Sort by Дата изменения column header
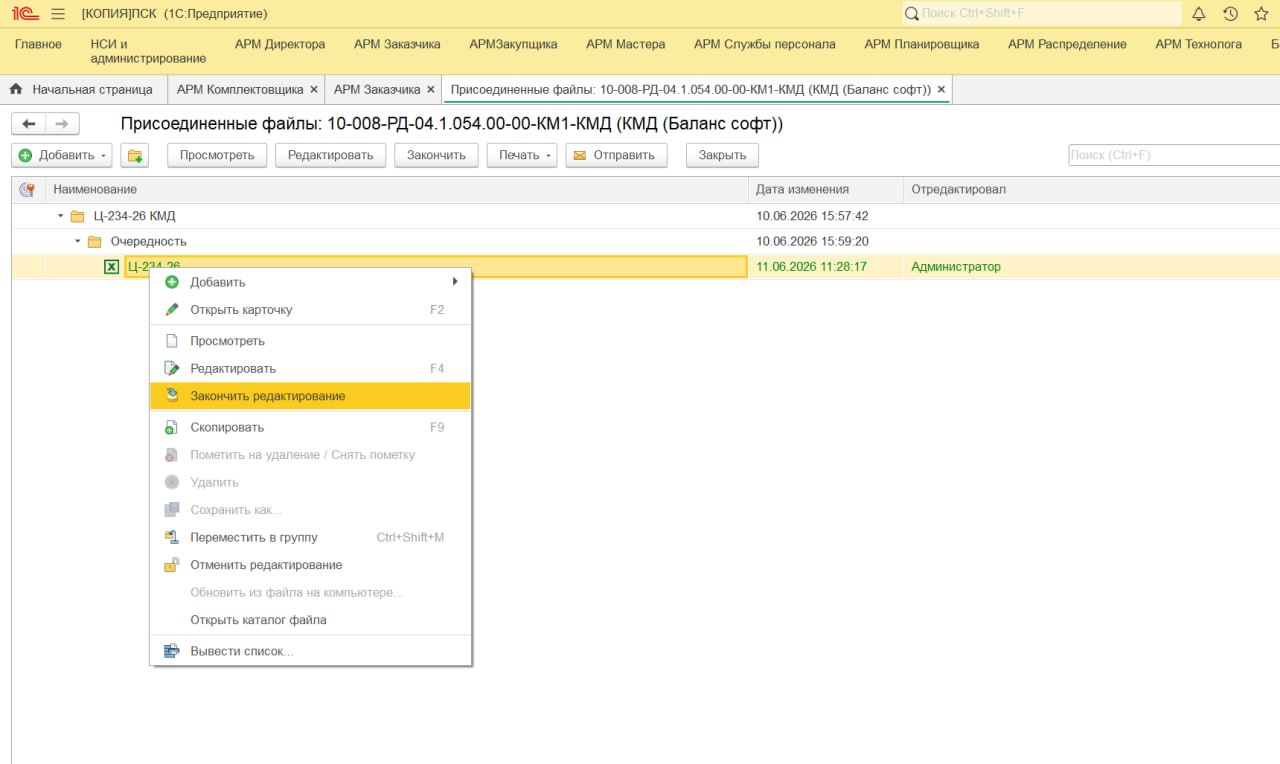 point(825,189)
